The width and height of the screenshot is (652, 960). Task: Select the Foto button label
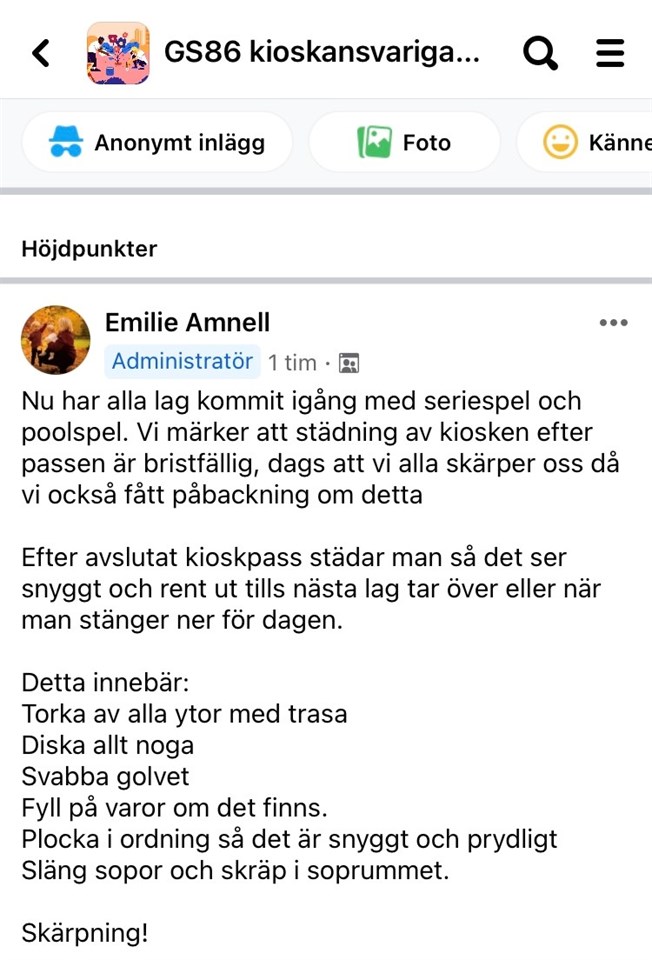tap(427, 143)
